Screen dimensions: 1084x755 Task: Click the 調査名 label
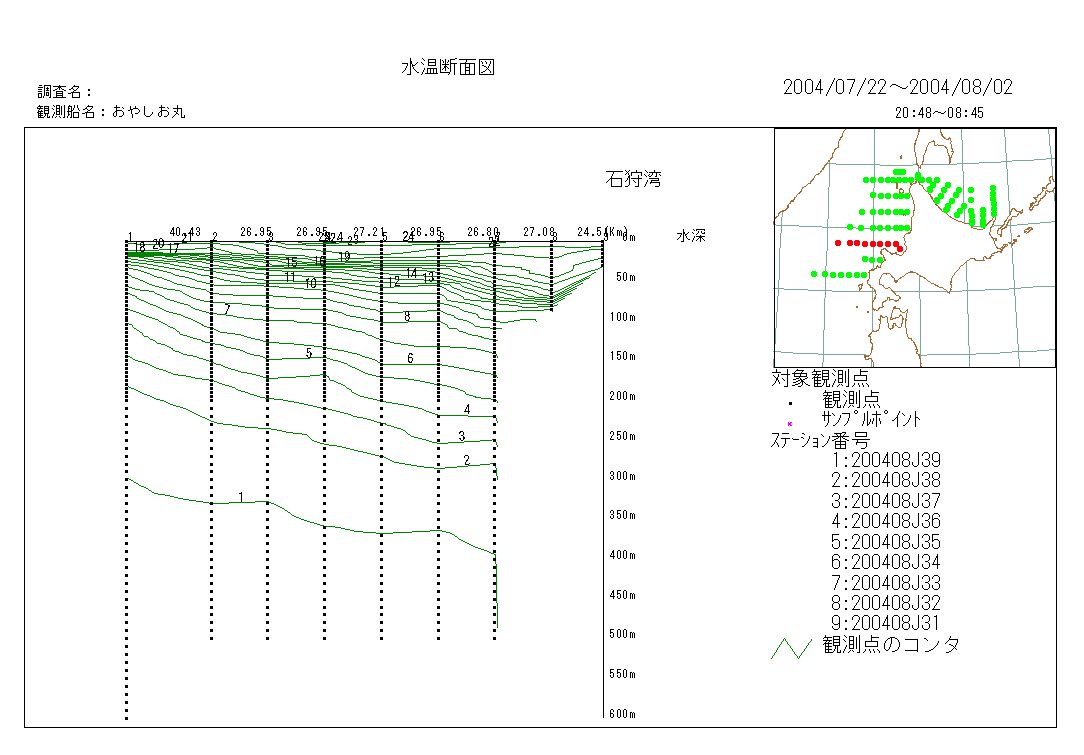click(65, 92)
